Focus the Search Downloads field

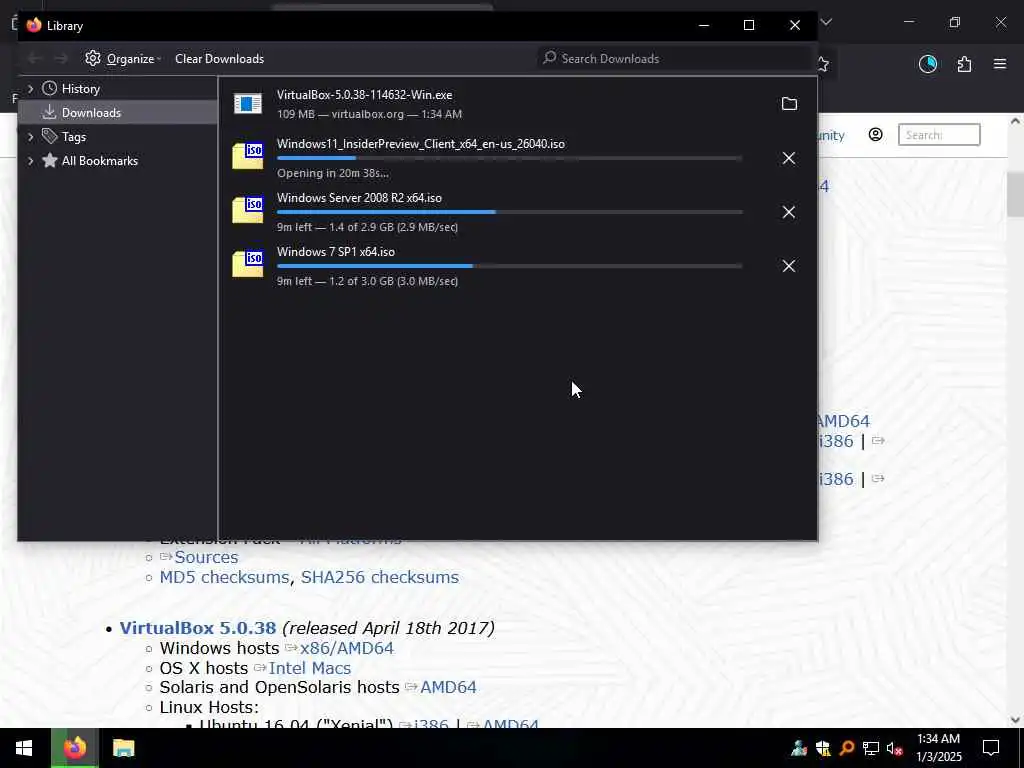[x=676, y=59]
